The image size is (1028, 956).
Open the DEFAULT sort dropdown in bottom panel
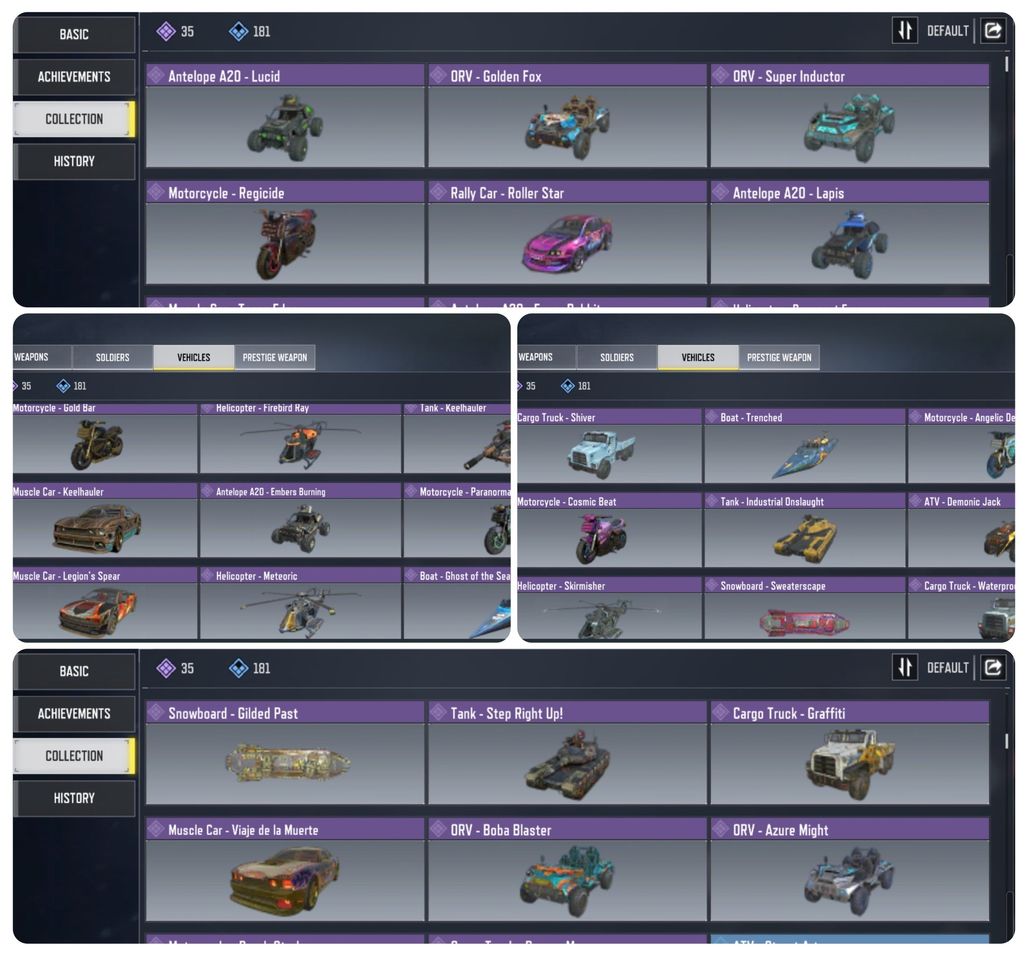(947, 667)
